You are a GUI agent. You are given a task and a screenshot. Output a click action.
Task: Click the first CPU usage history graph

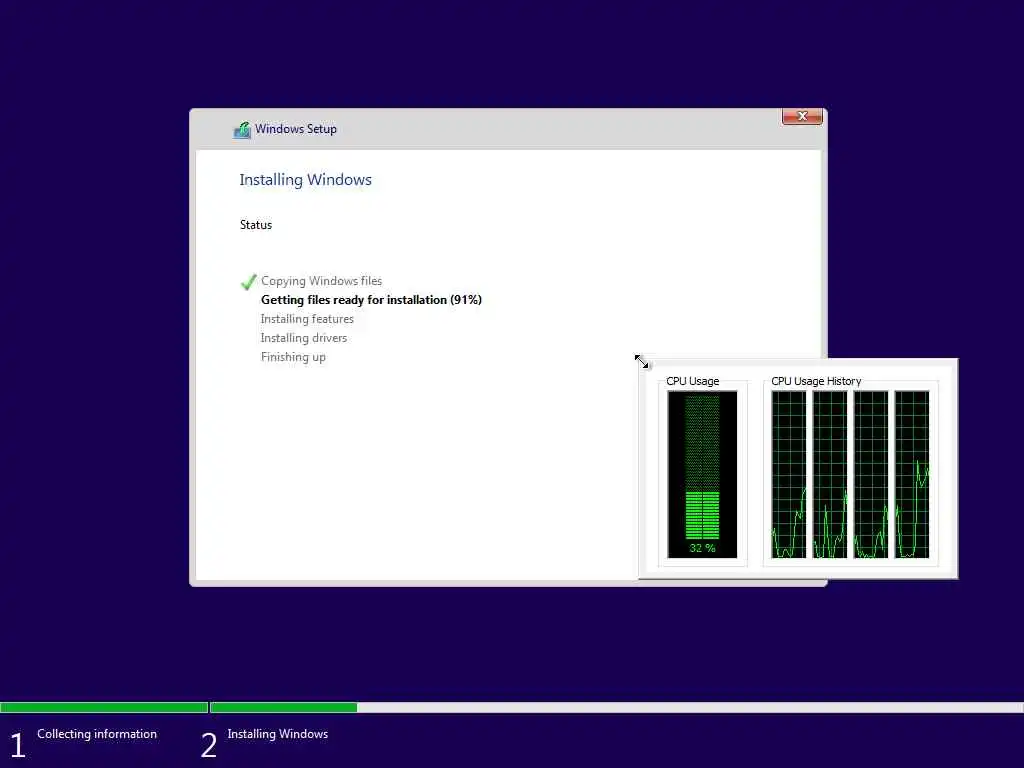[x=789, y=475]
